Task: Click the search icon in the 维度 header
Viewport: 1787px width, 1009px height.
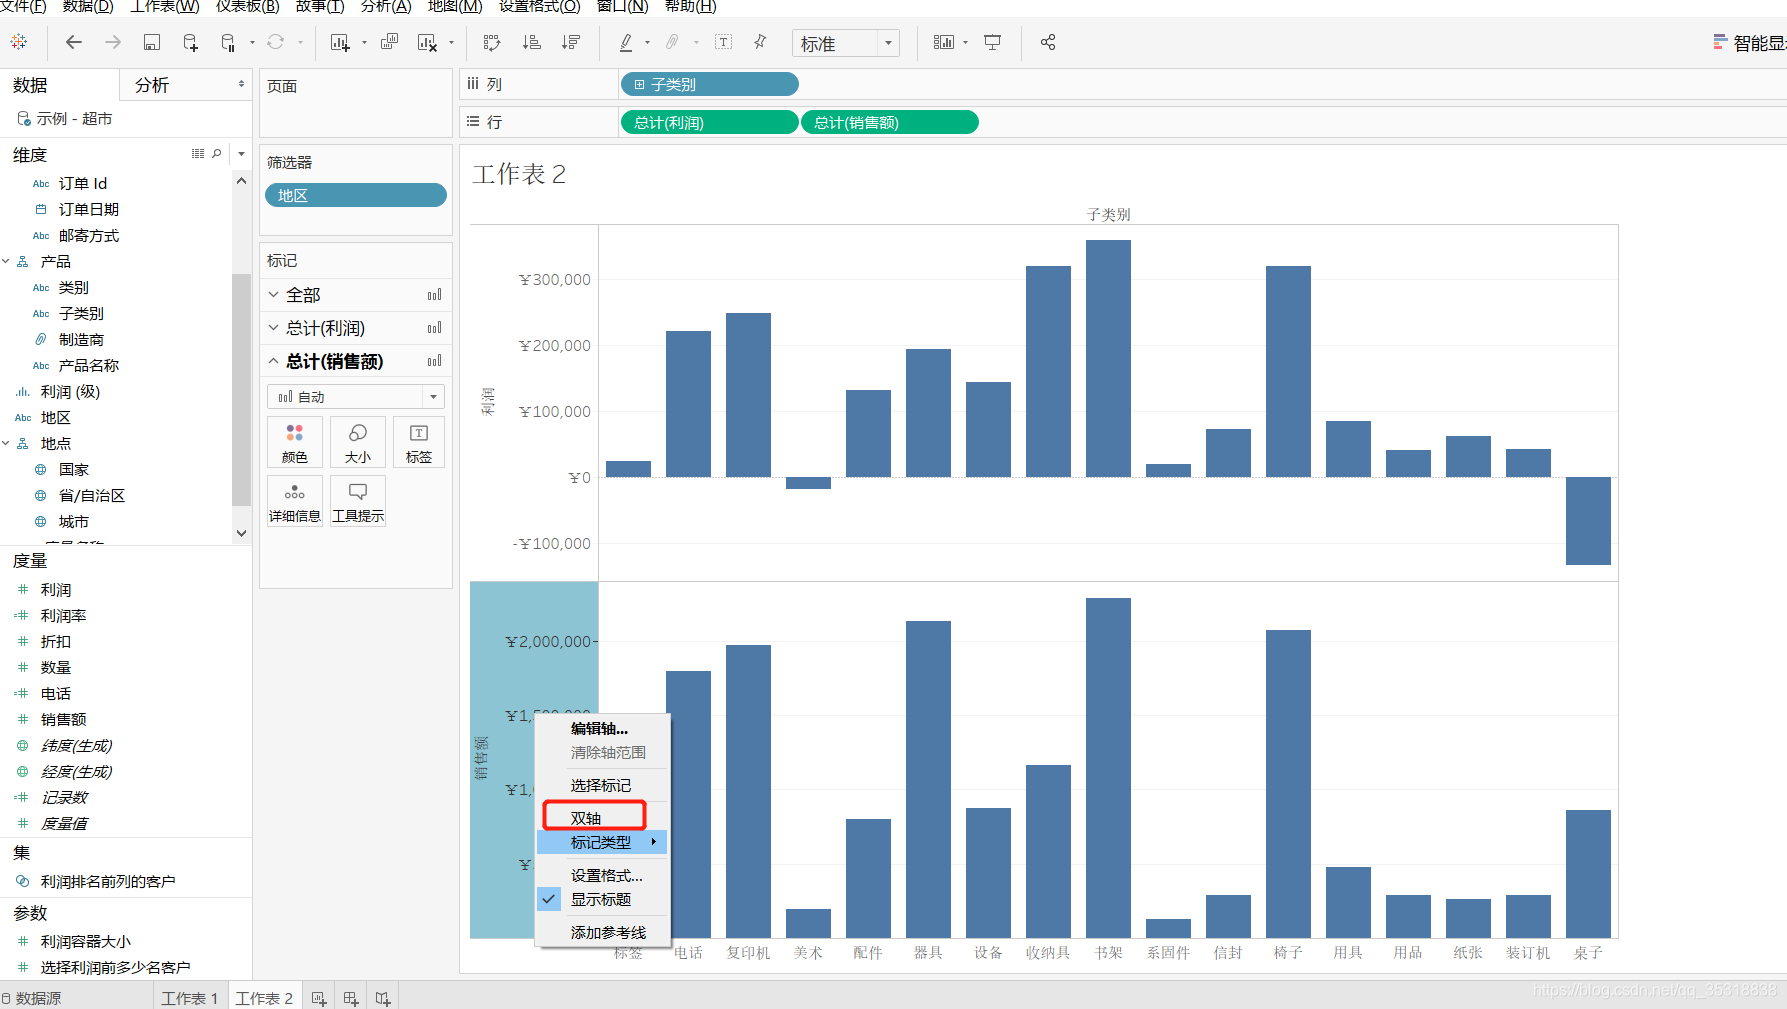Action: [x=217, y=154]
